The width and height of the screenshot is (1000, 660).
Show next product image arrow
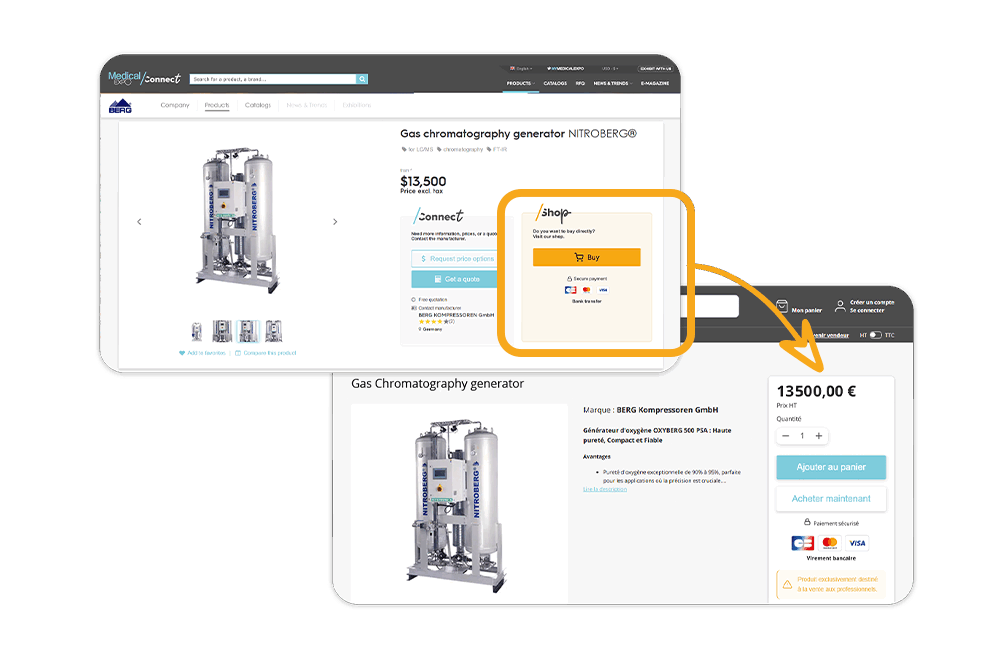pyautogui.click(x=335, y=222)
